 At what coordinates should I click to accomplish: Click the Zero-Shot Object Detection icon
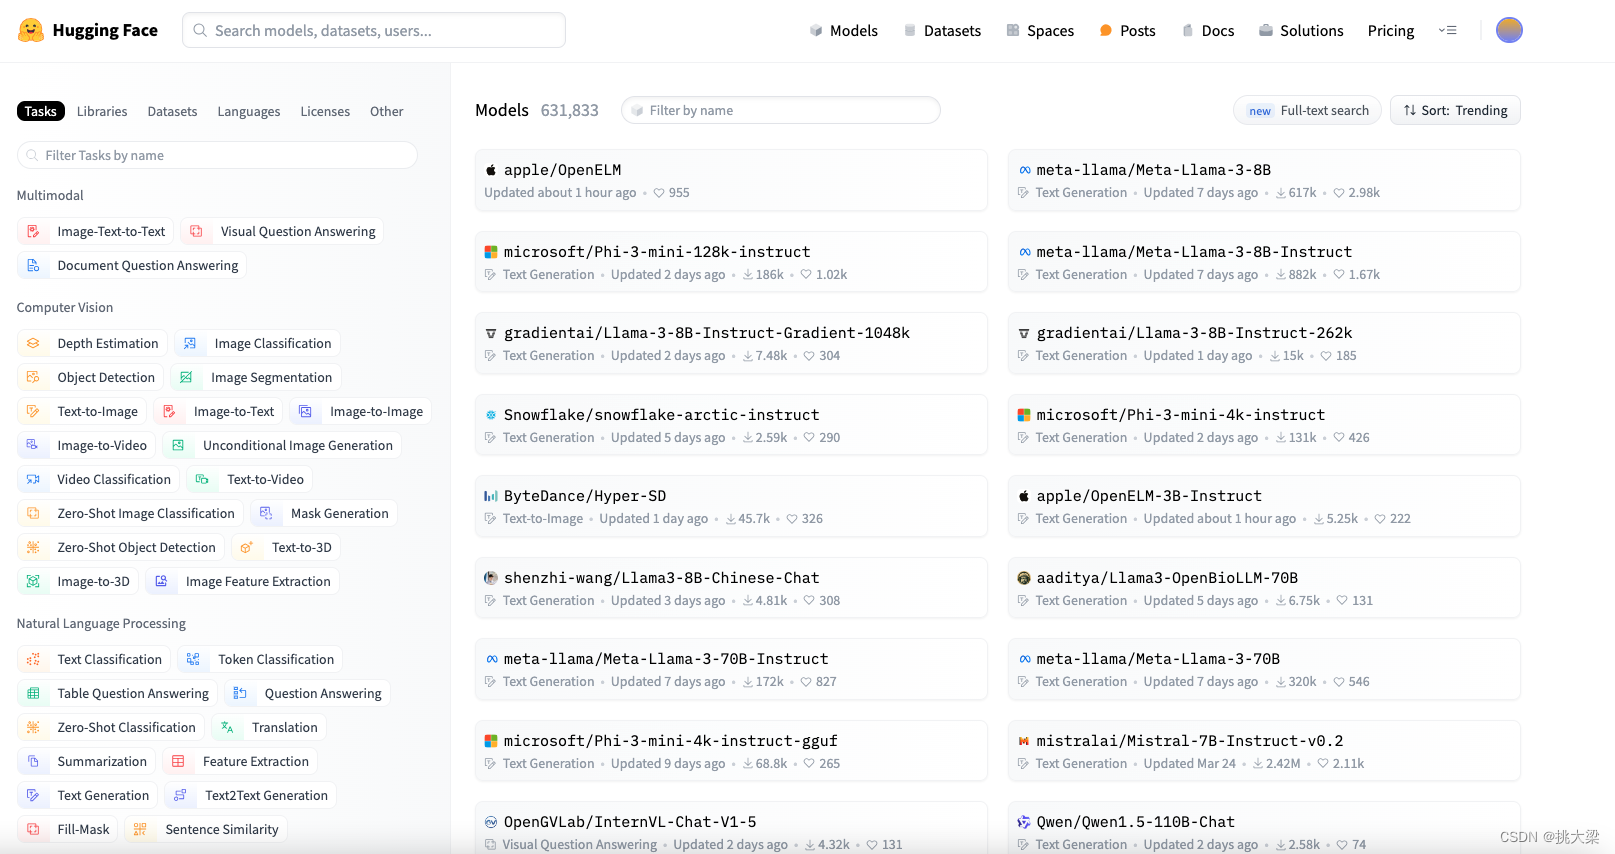33,547
